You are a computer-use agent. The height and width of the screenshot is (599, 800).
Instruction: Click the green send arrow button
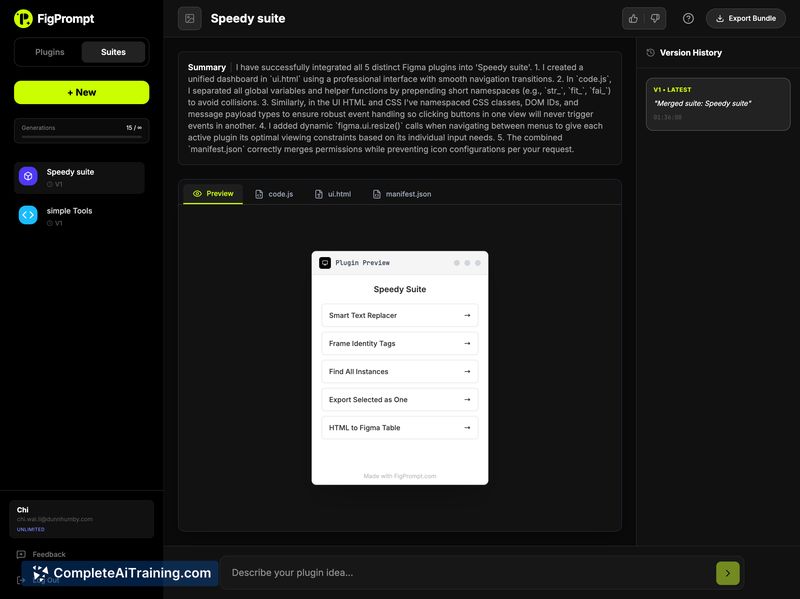[x=727, y=573]
